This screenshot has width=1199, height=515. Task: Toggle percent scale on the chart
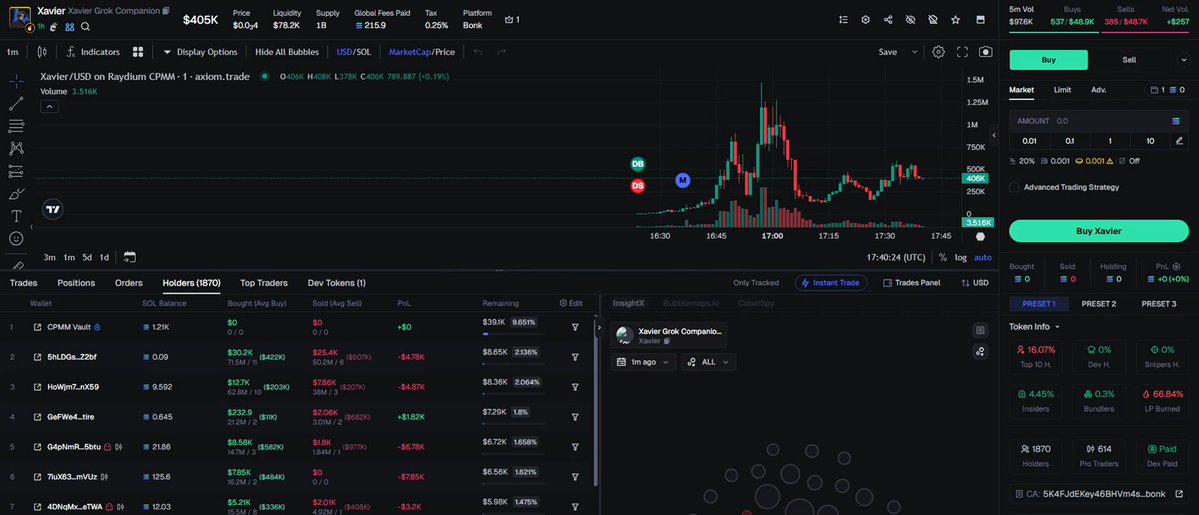tap(943, 257)
